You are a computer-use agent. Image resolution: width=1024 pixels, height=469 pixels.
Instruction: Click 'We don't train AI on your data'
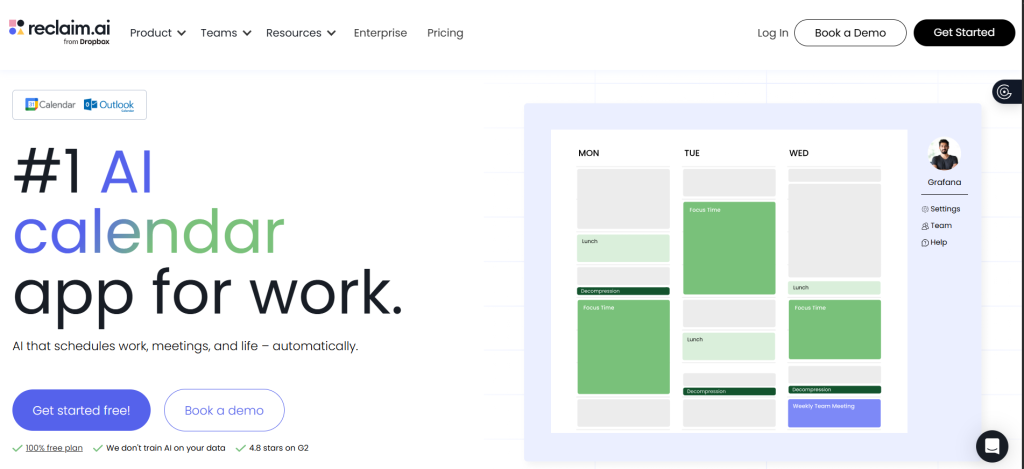(x=166, y=448)
